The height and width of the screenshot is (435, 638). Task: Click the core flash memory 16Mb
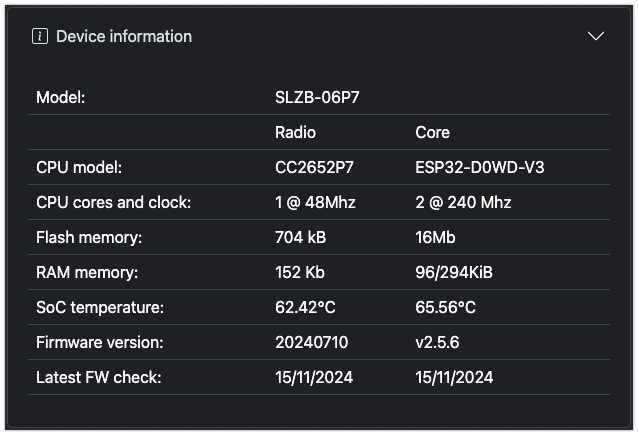click(435, 237)
